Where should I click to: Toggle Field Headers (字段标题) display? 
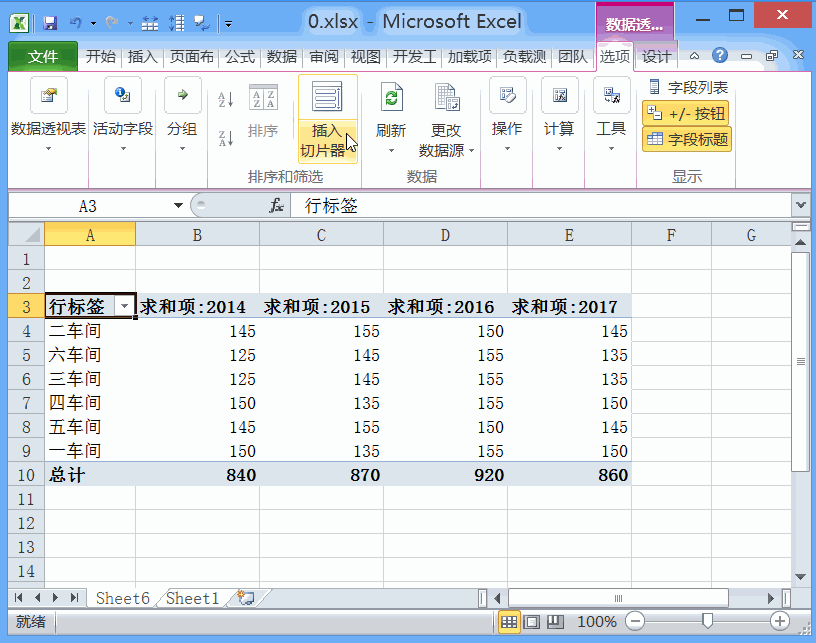(686, 136)
